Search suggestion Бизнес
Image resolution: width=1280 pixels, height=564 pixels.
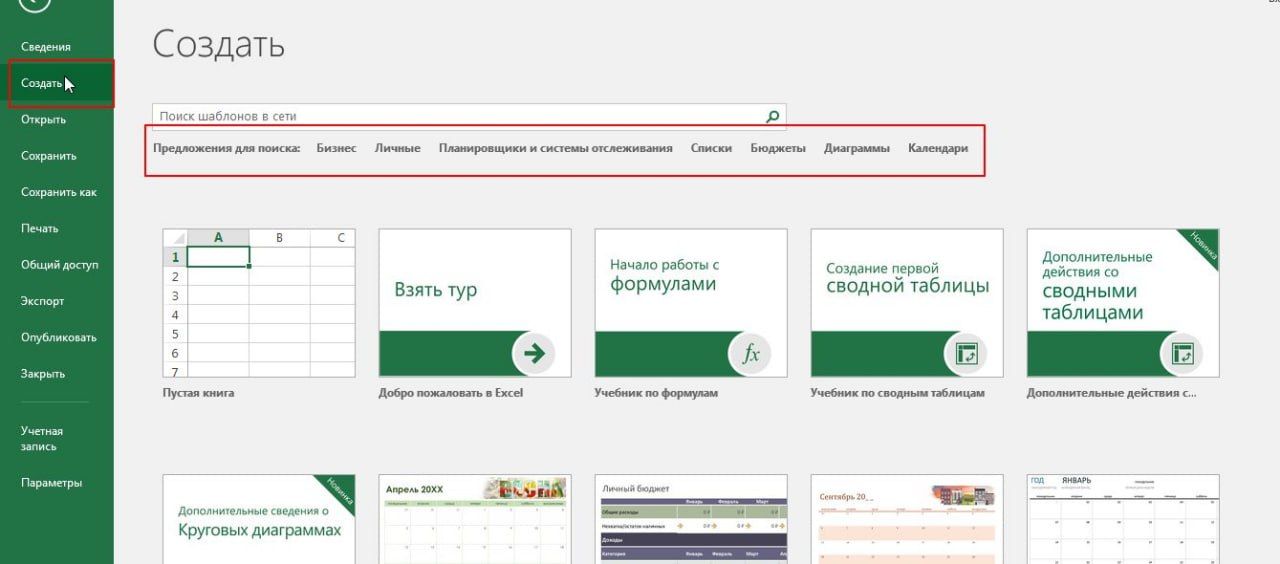[x=336, y=148]
